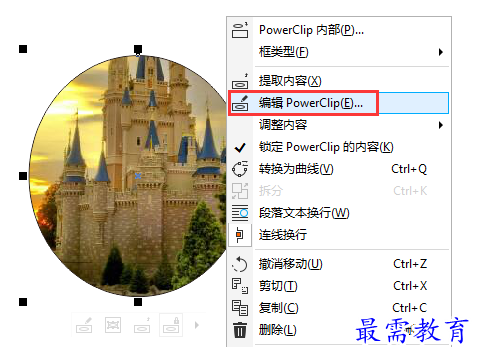
Task: Open 调整内容 menu entry
Action: pyautogui.click(x=338, y=125)
